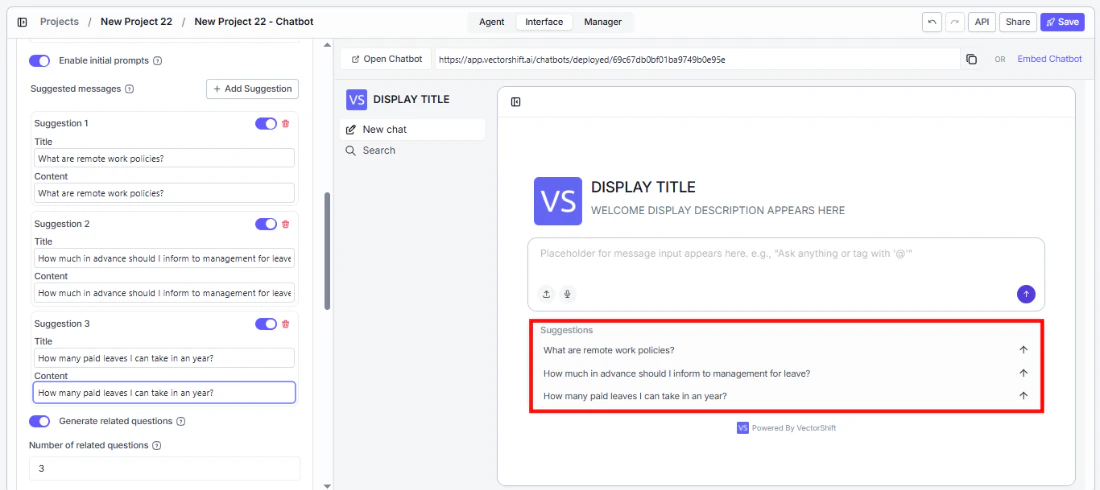Click the purple send arrow button
The height and width of the screenshot is (490, 1100).
click(1026, 294)
